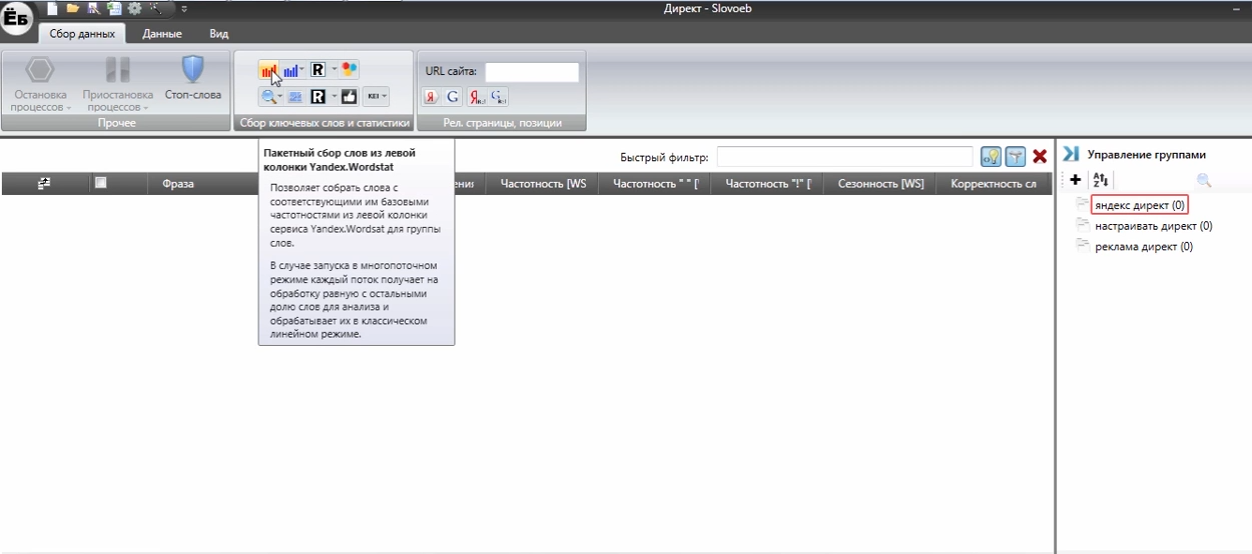1252x554 pixels.
Task: Open the Стоп-слова shield button
Action: [192, 78]
